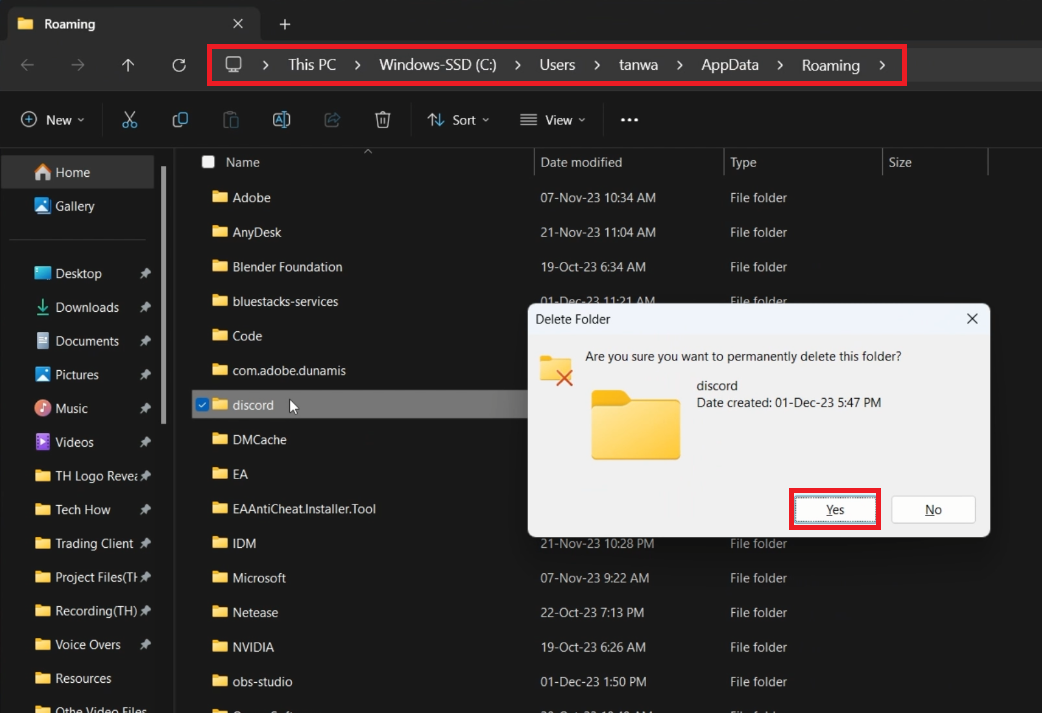The width and height of the screenshot is (1042, 713).
Task: Select the Blender Foundation folder
Action: 287,267
